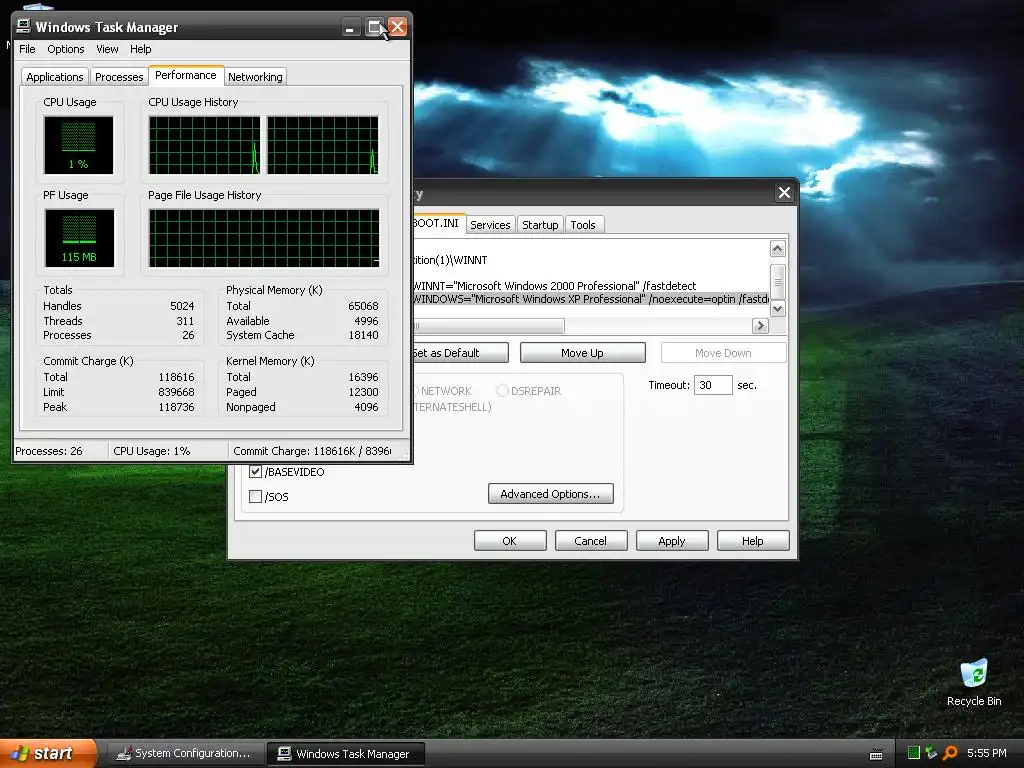Click the Commit Charge Limit value 839668

[176, 392]
